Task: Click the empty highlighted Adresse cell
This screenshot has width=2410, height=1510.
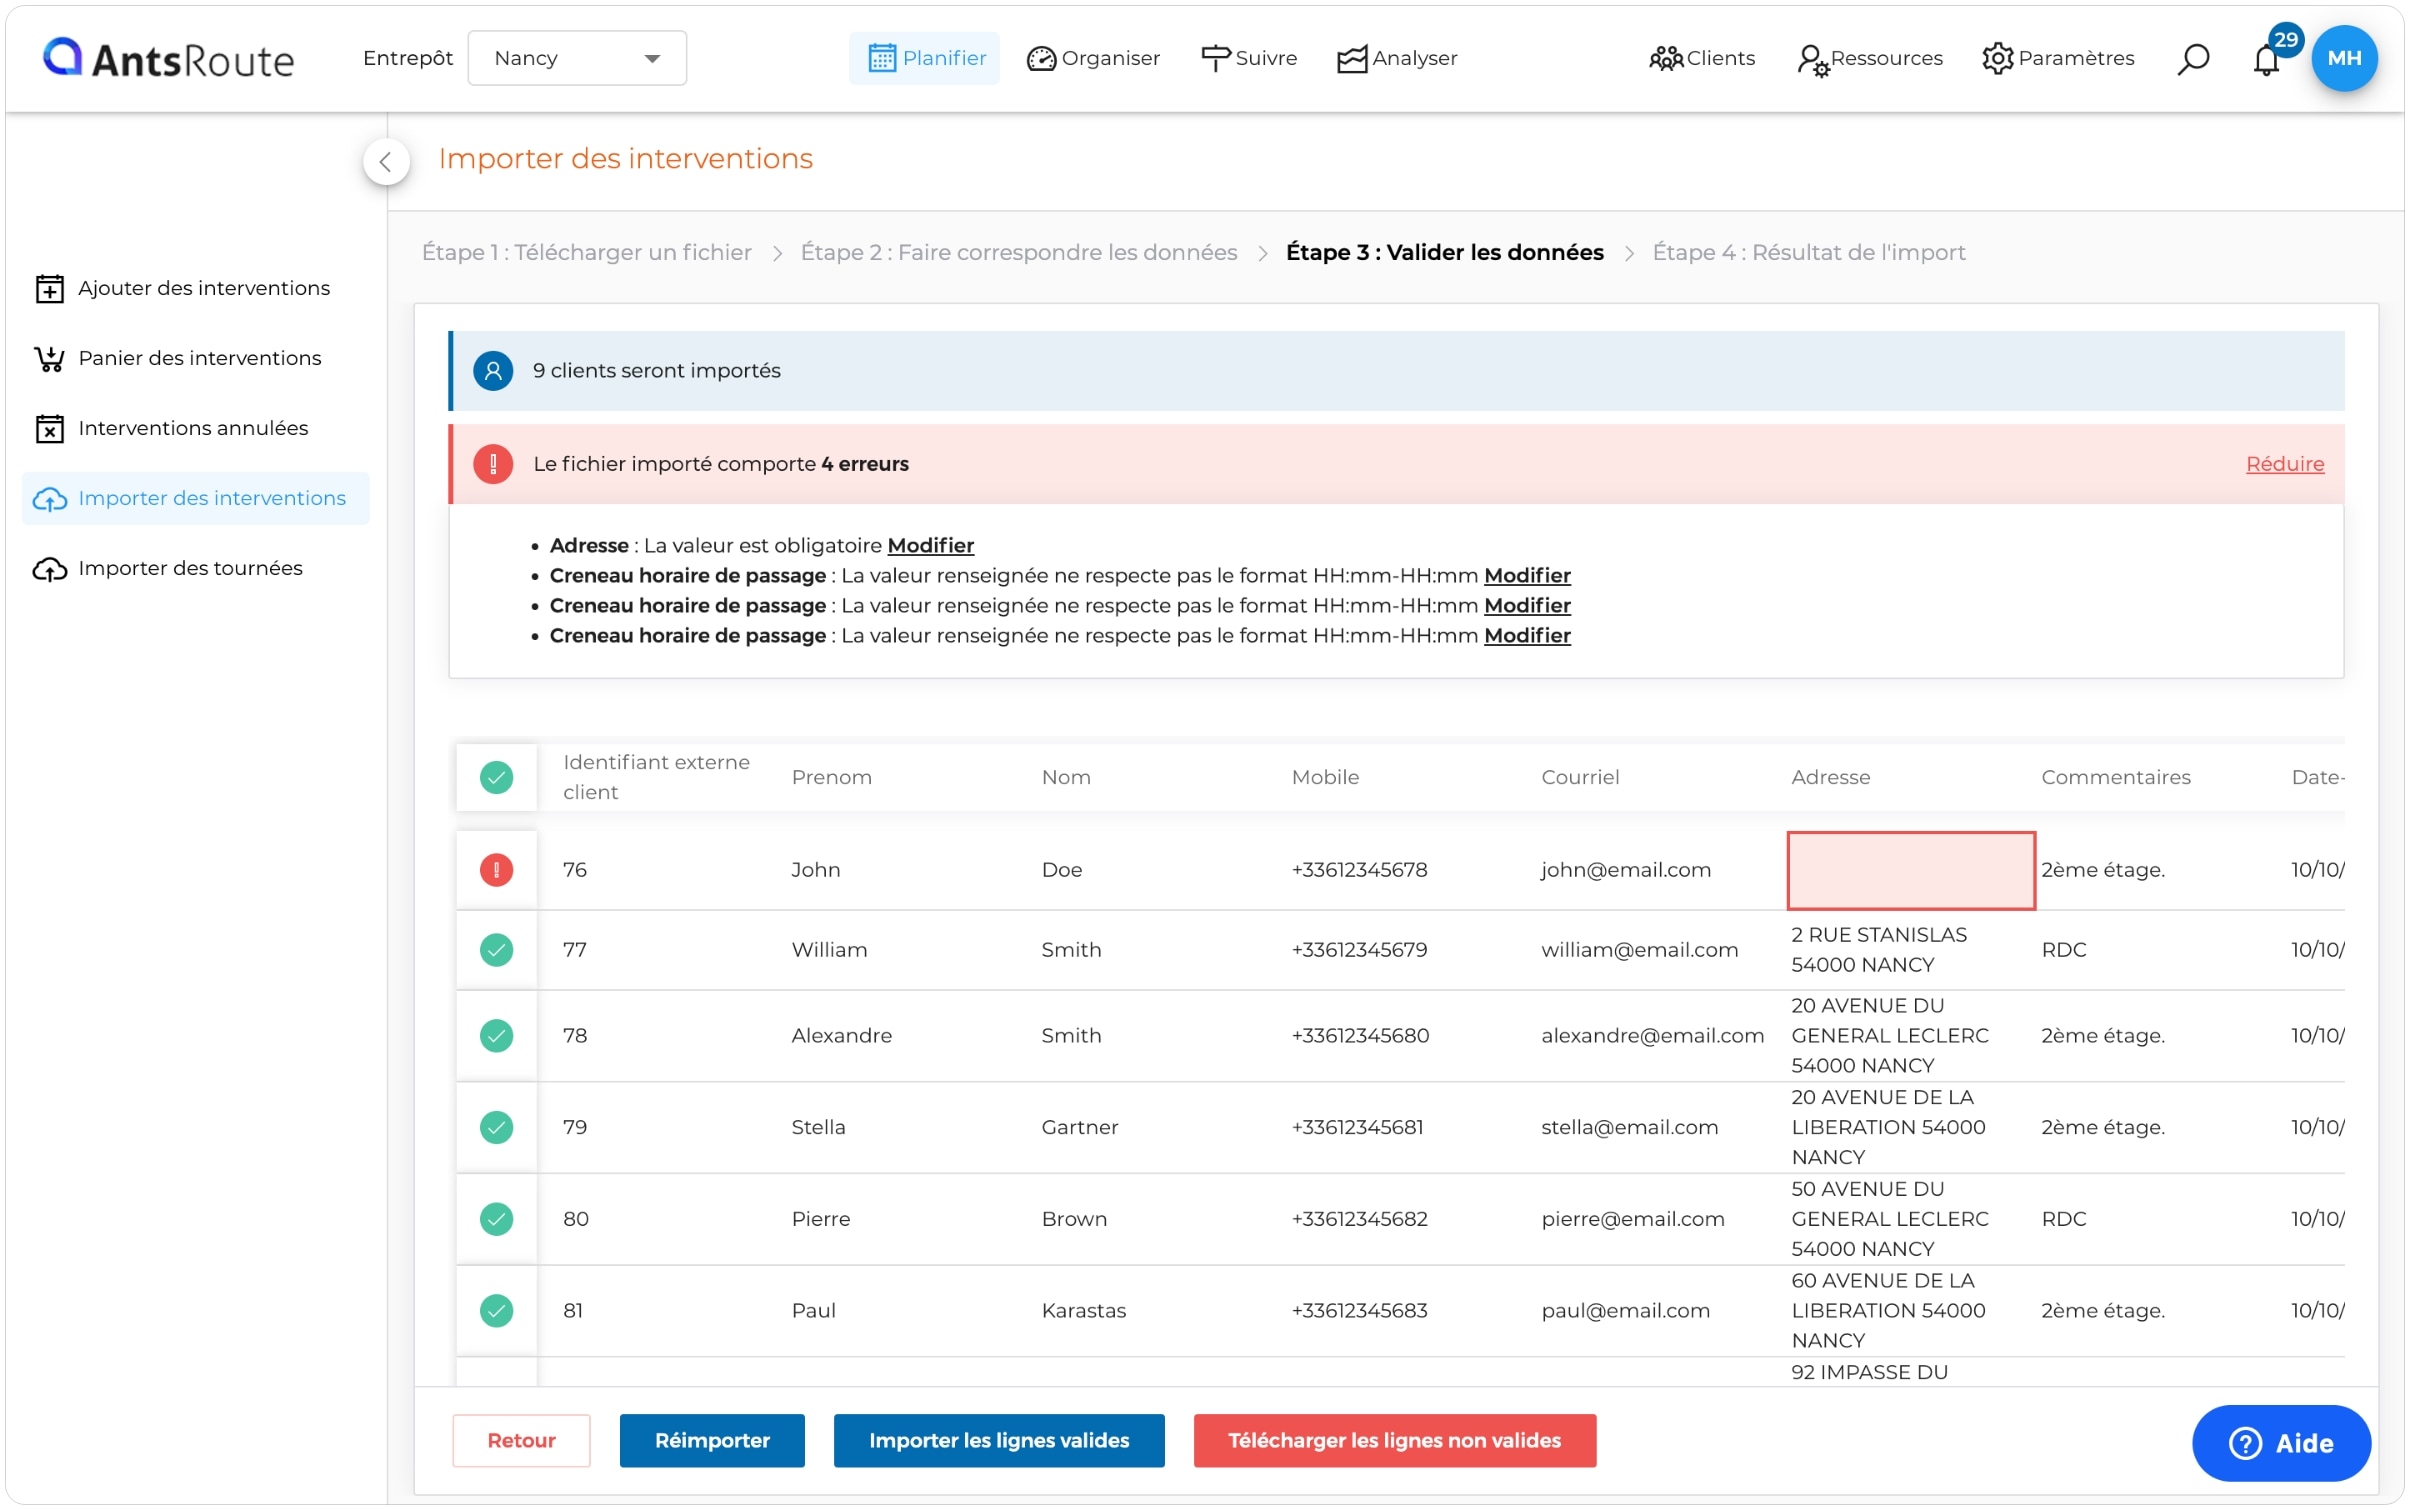Action: 1910,870
